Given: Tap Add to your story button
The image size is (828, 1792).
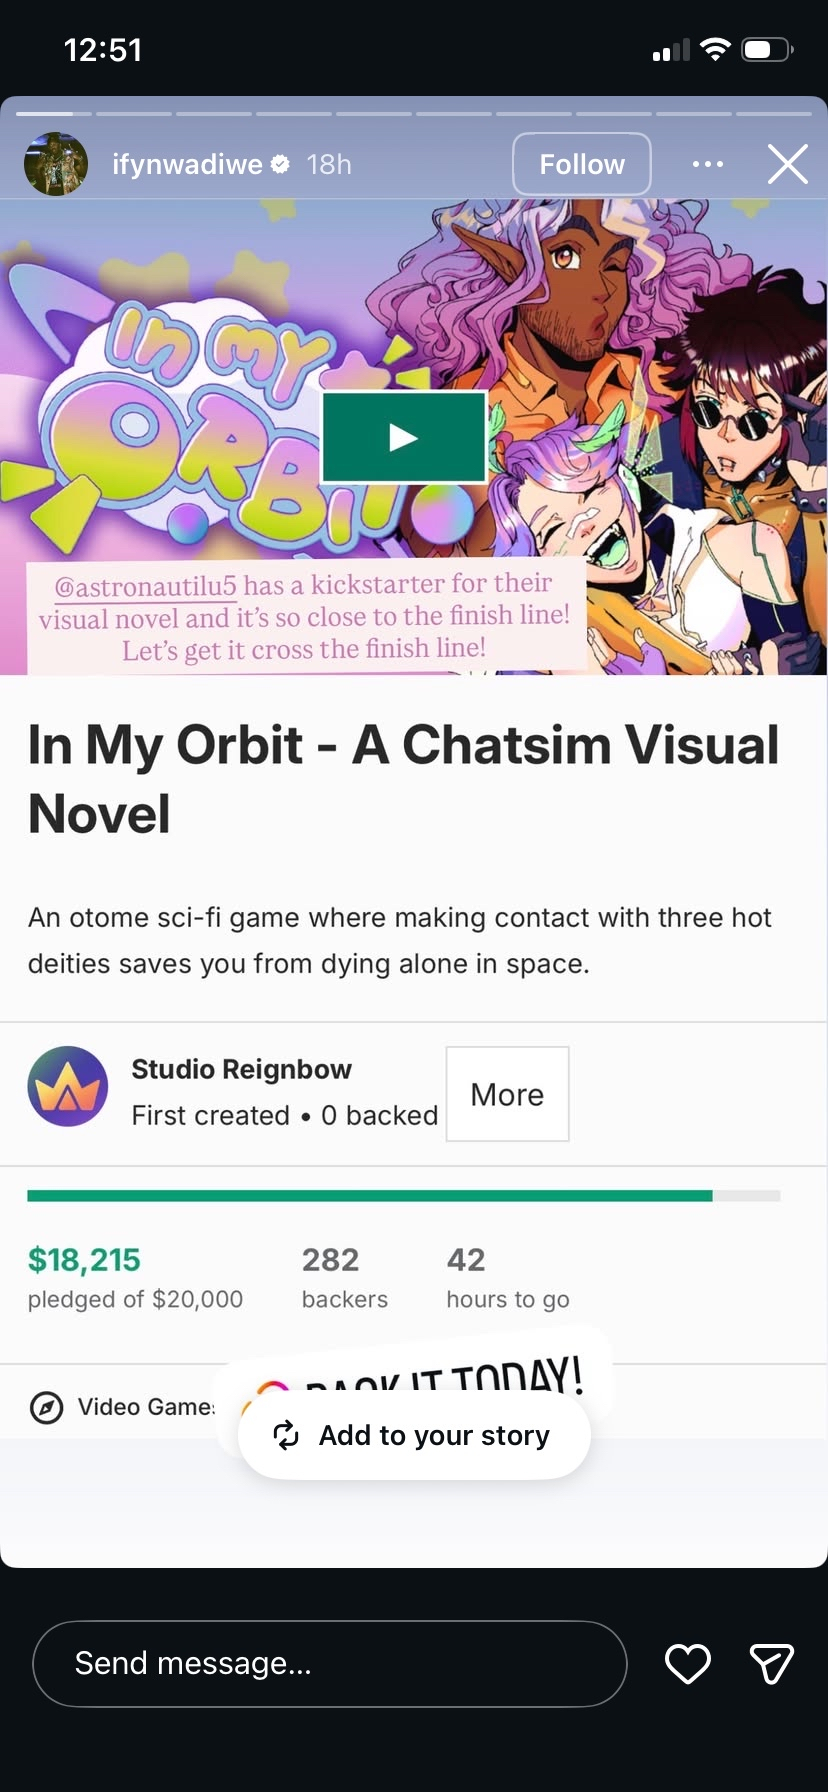Looking at the screenshot, I should coord(414,1435).
